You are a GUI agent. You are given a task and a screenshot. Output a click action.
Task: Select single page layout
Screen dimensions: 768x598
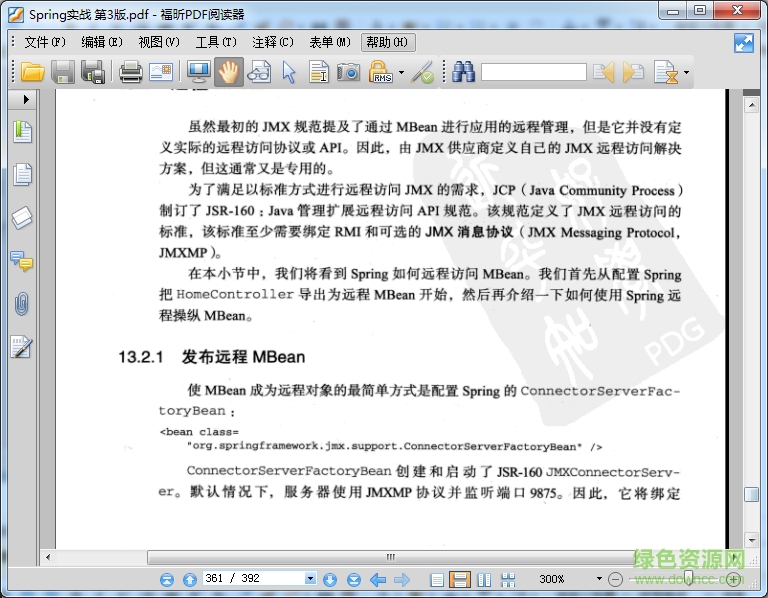[437, 580]
